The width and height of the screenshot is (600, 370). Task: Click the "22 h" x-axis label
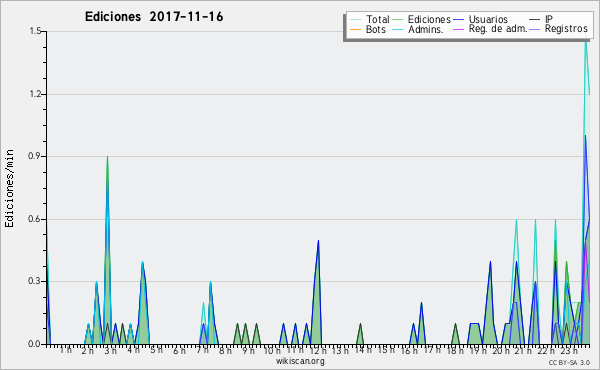pos(546,351)
